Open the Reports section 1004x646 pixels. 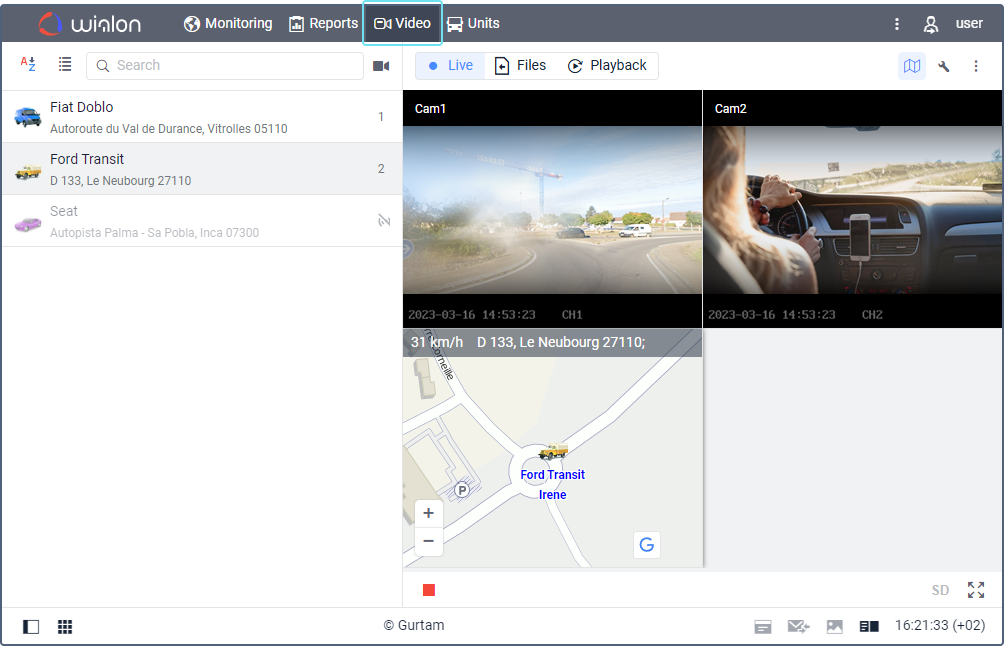(x=323, y=23)
